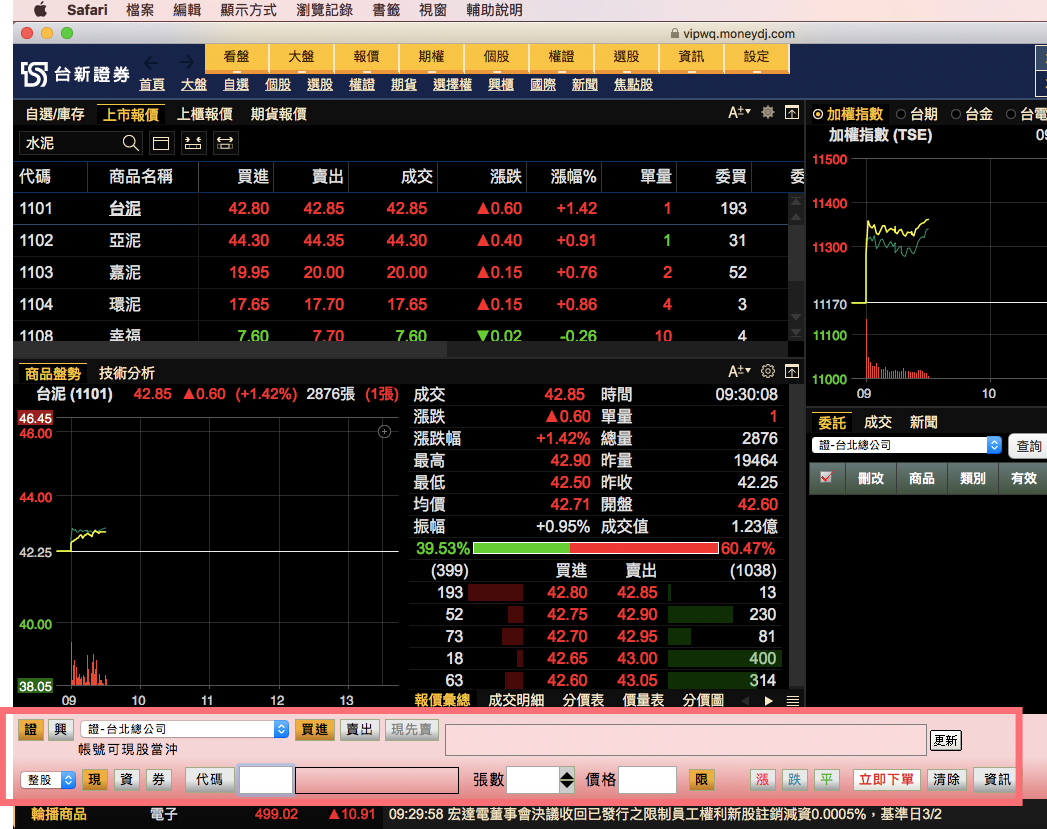
Task: Click the 水泥 search input field
Action: tap(70, 143)
